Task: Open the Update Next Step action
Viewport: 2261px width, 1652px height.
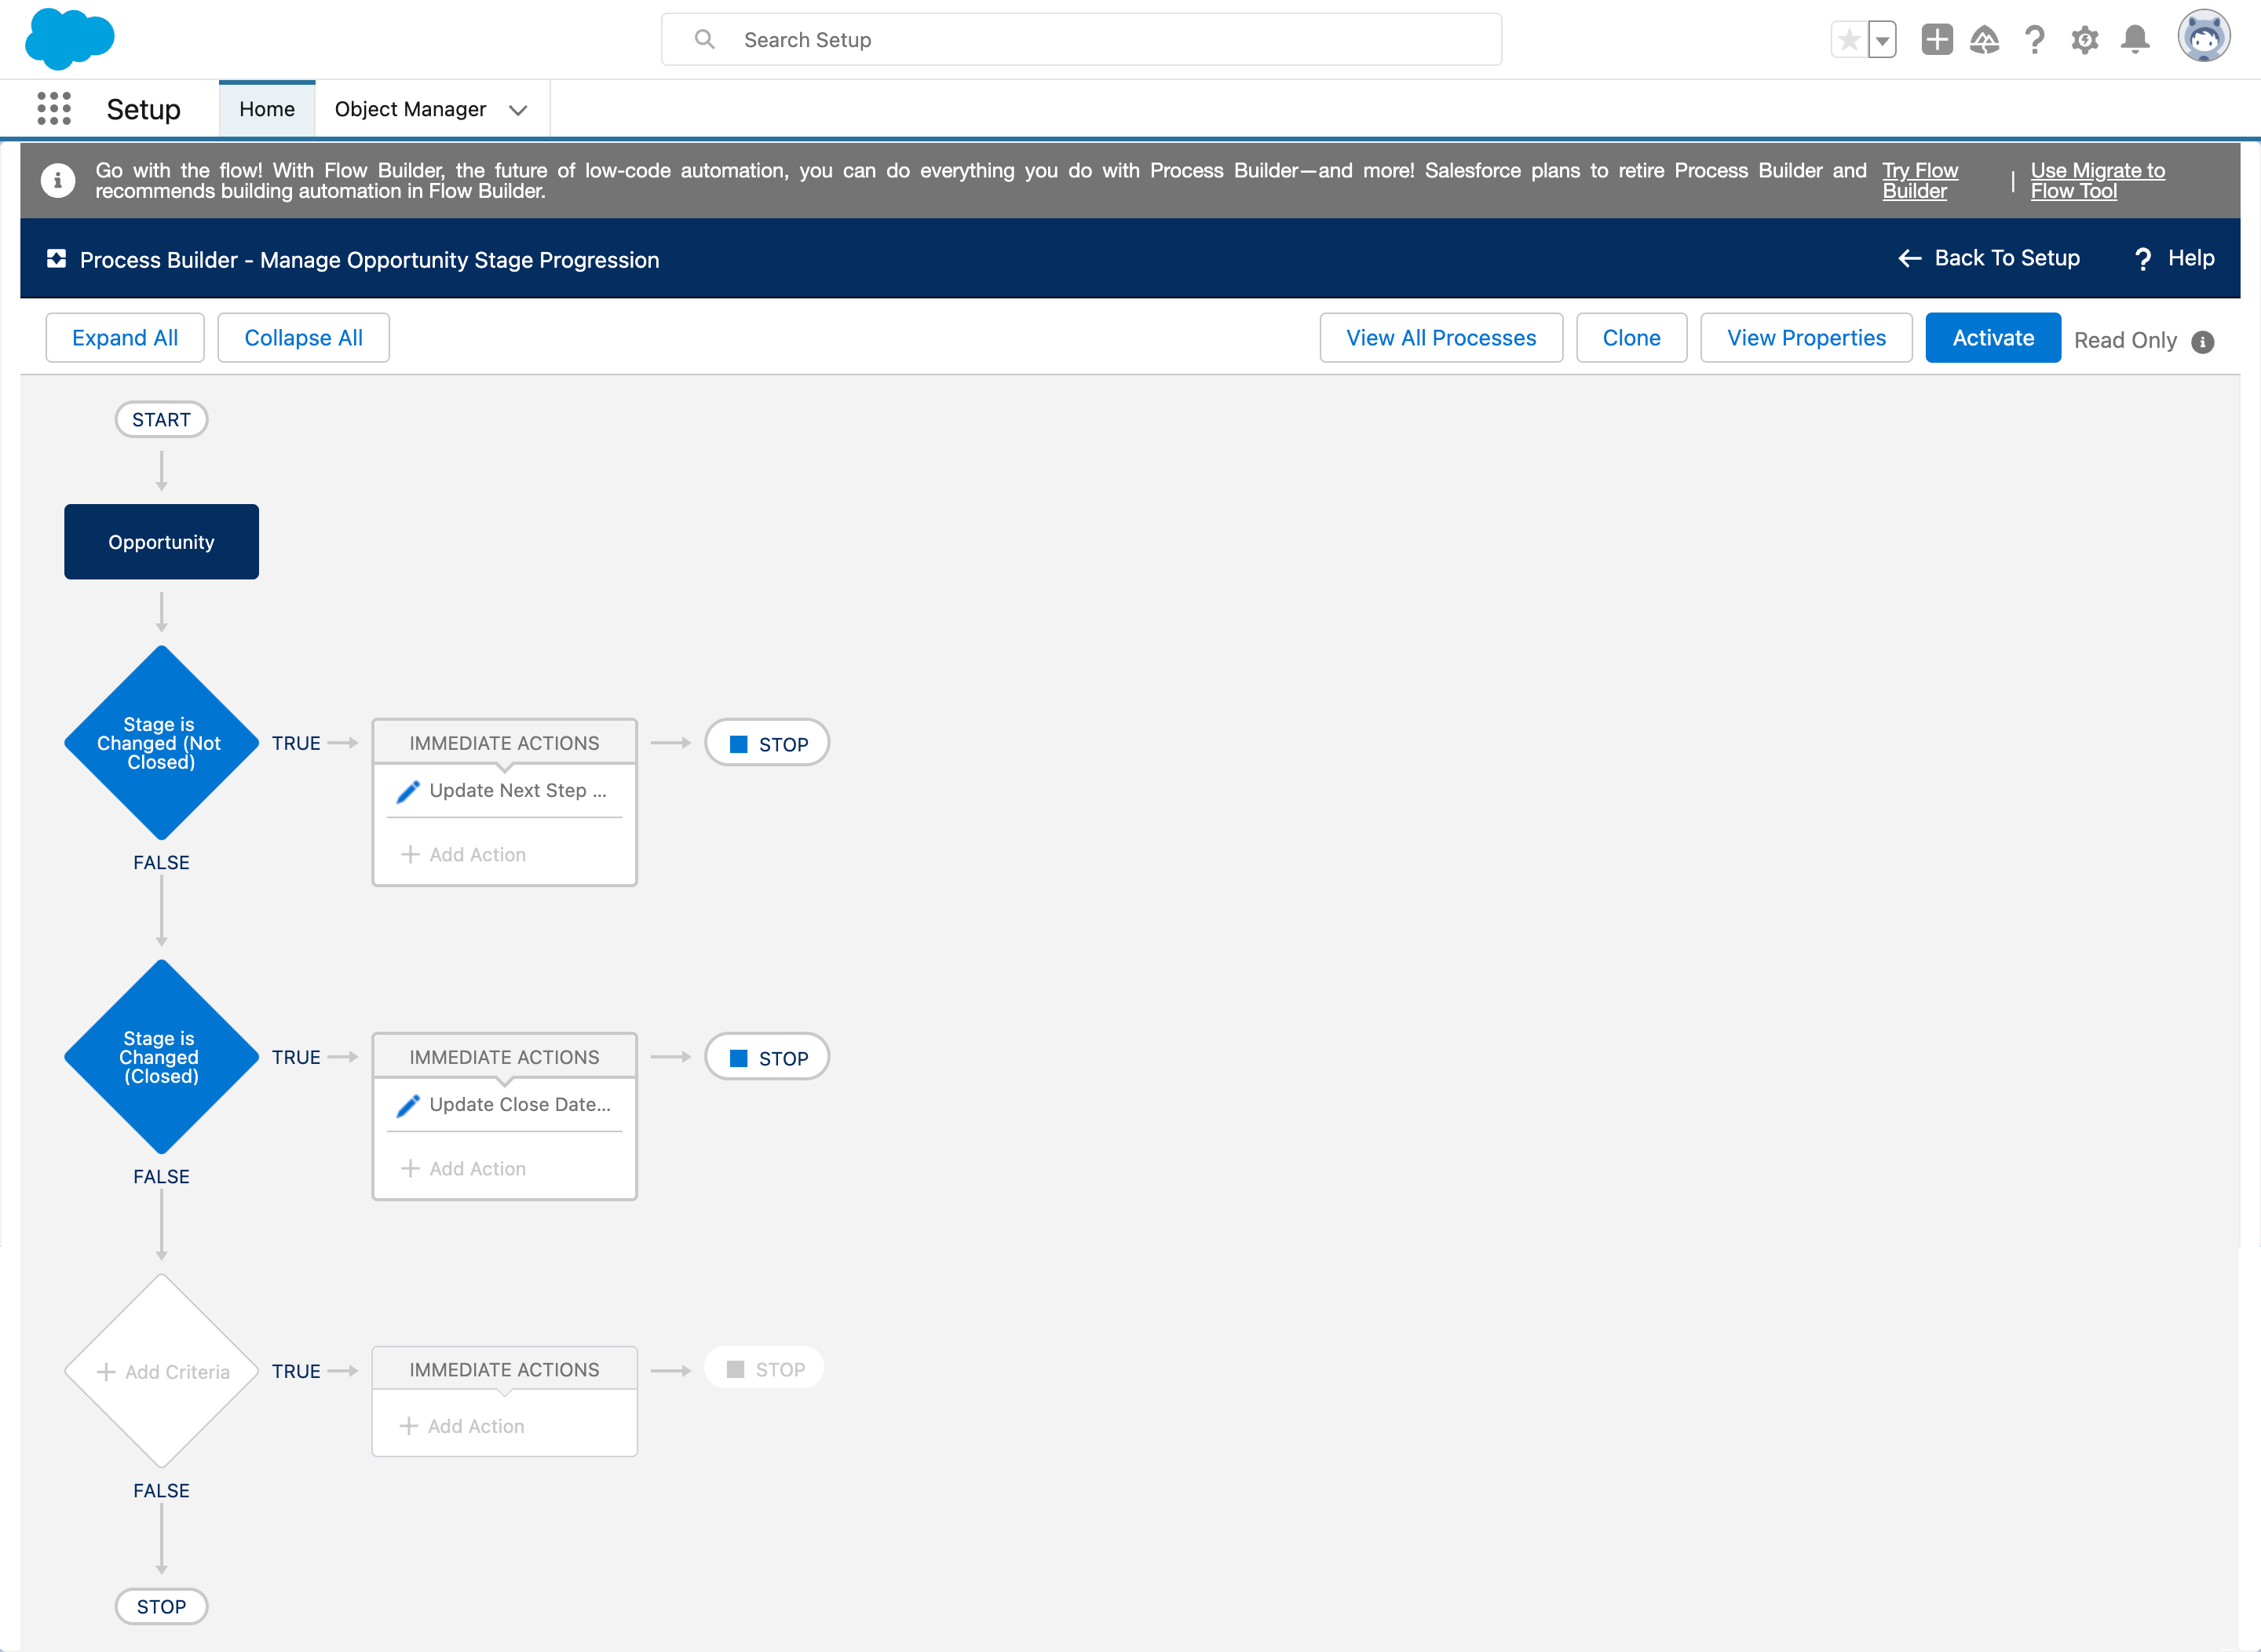Action: point(504,791)
